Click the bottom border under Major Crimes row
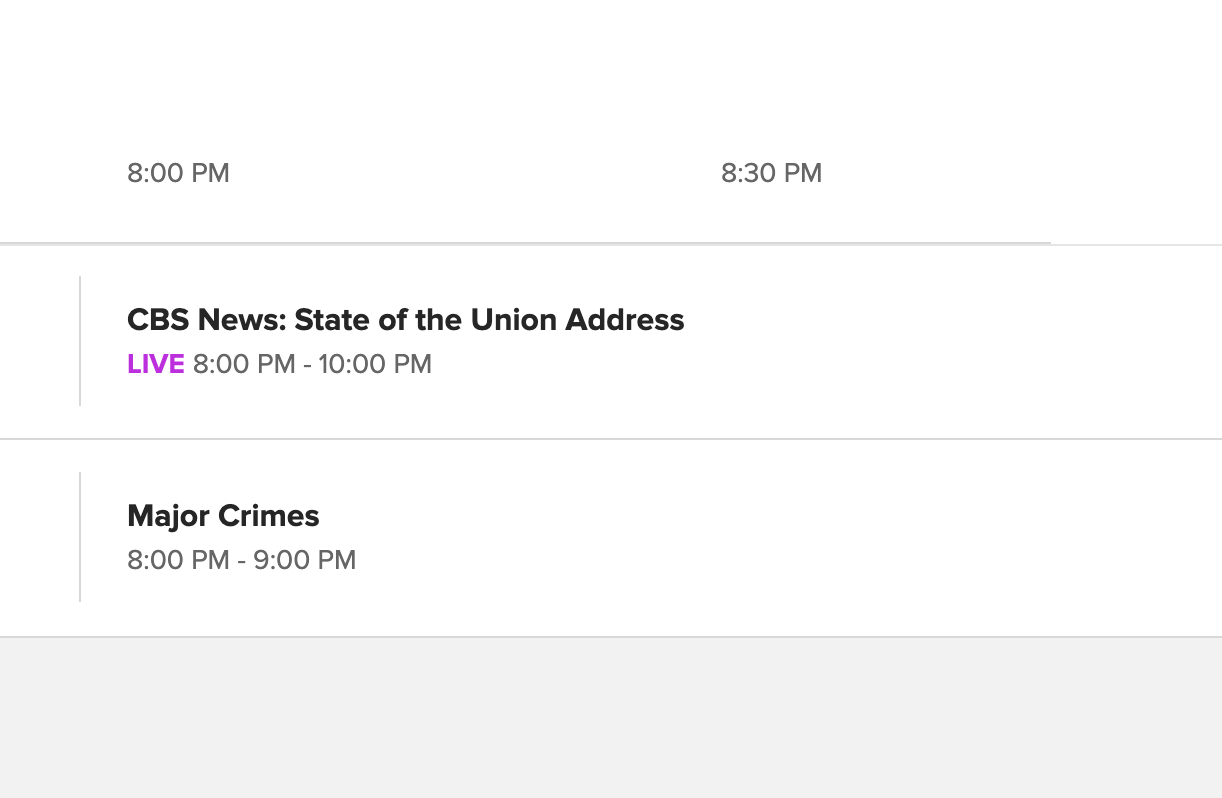The height and width of the screenshot is (798, 1222). coord(611,636)
